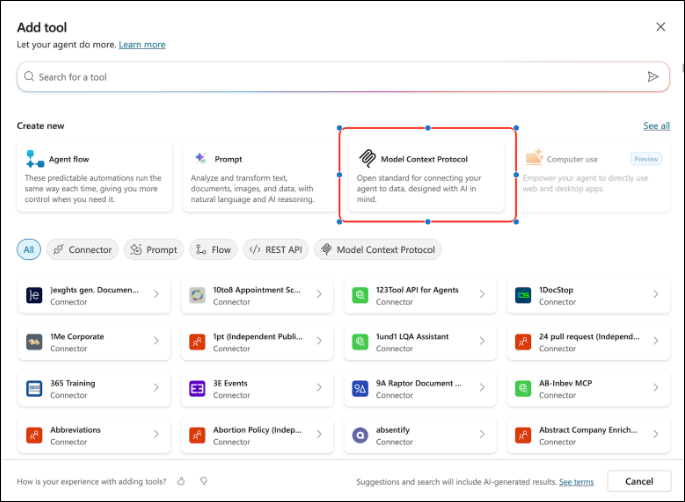Click the '9A Raptor Document ...' name
685x502 pixels.
pyautogui.click(x=419, y=383)
